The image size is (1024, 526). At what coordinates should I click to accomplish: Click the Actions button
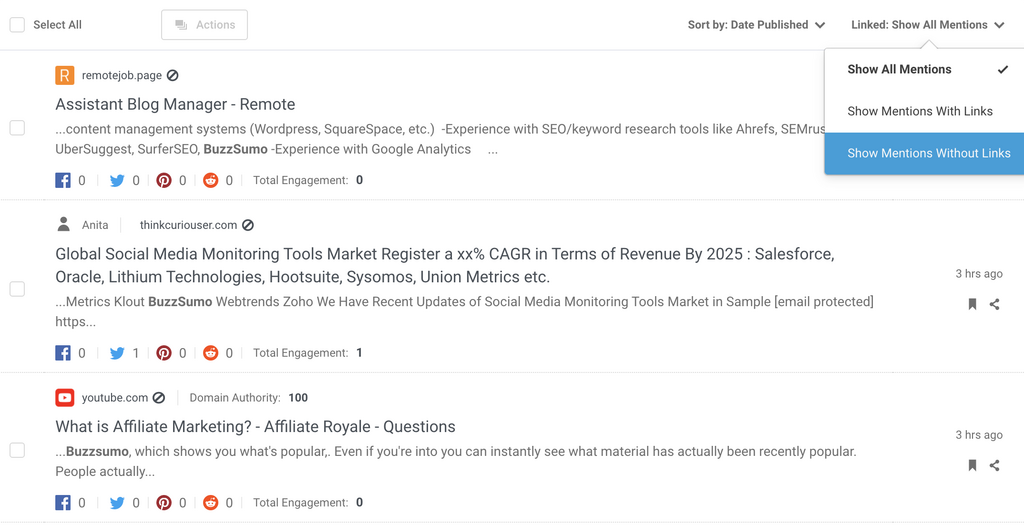[204, 25]
